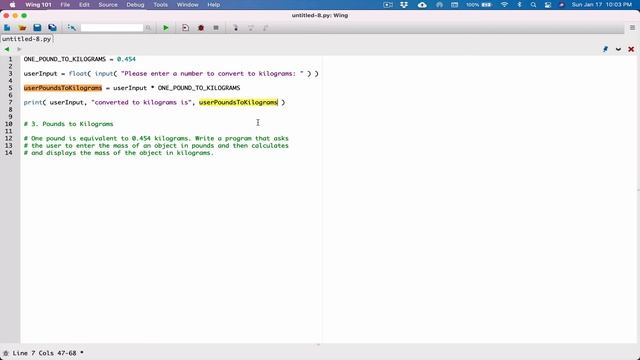The height and width of the screenshot is (360, 640).
Task: Click the comment "# and displays the mass"
Action: point(119,153)
